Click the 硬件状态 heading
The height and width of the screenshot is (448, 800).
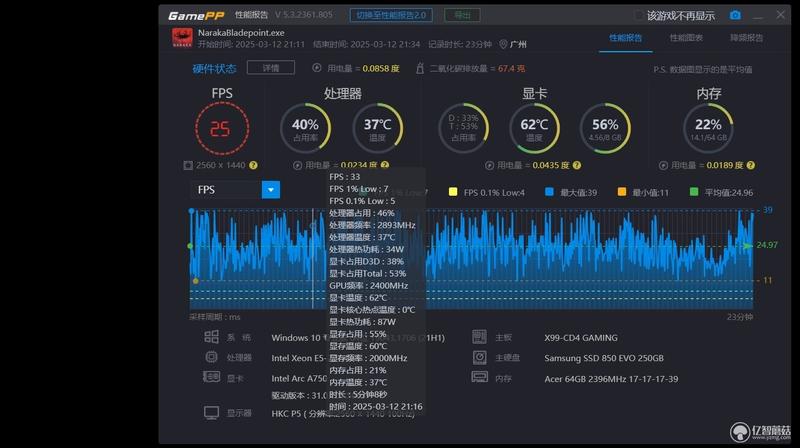(x=214, y=68)
